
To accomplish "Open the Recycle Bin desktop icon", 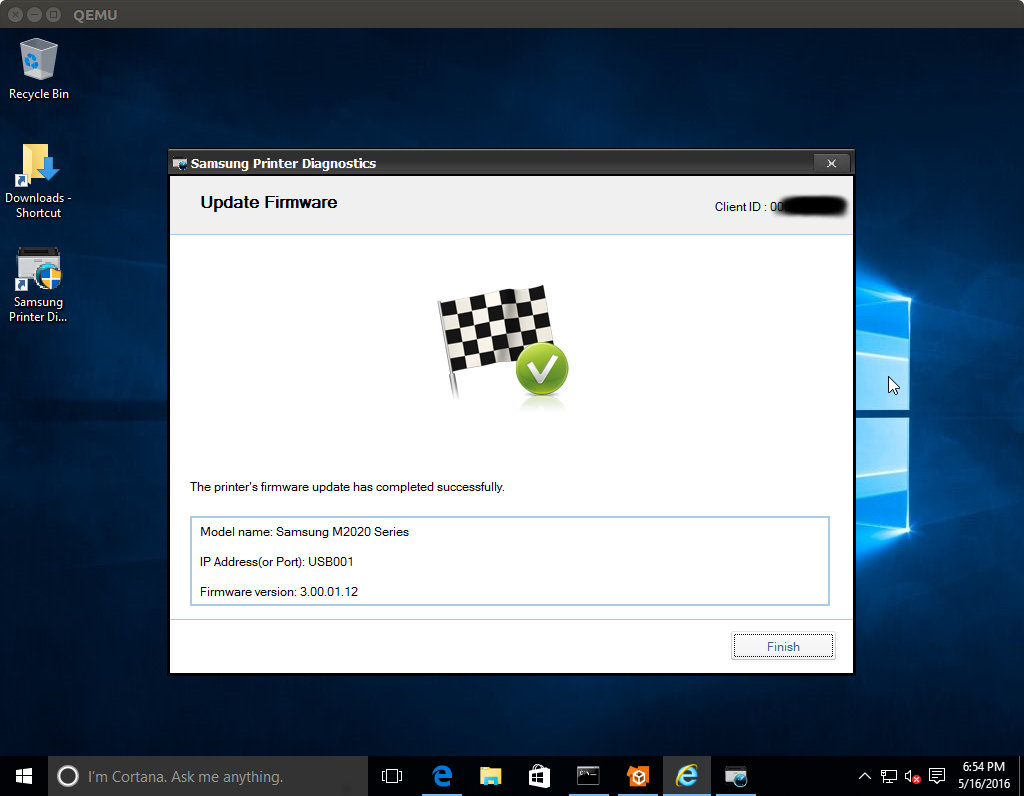I will 39,69.
